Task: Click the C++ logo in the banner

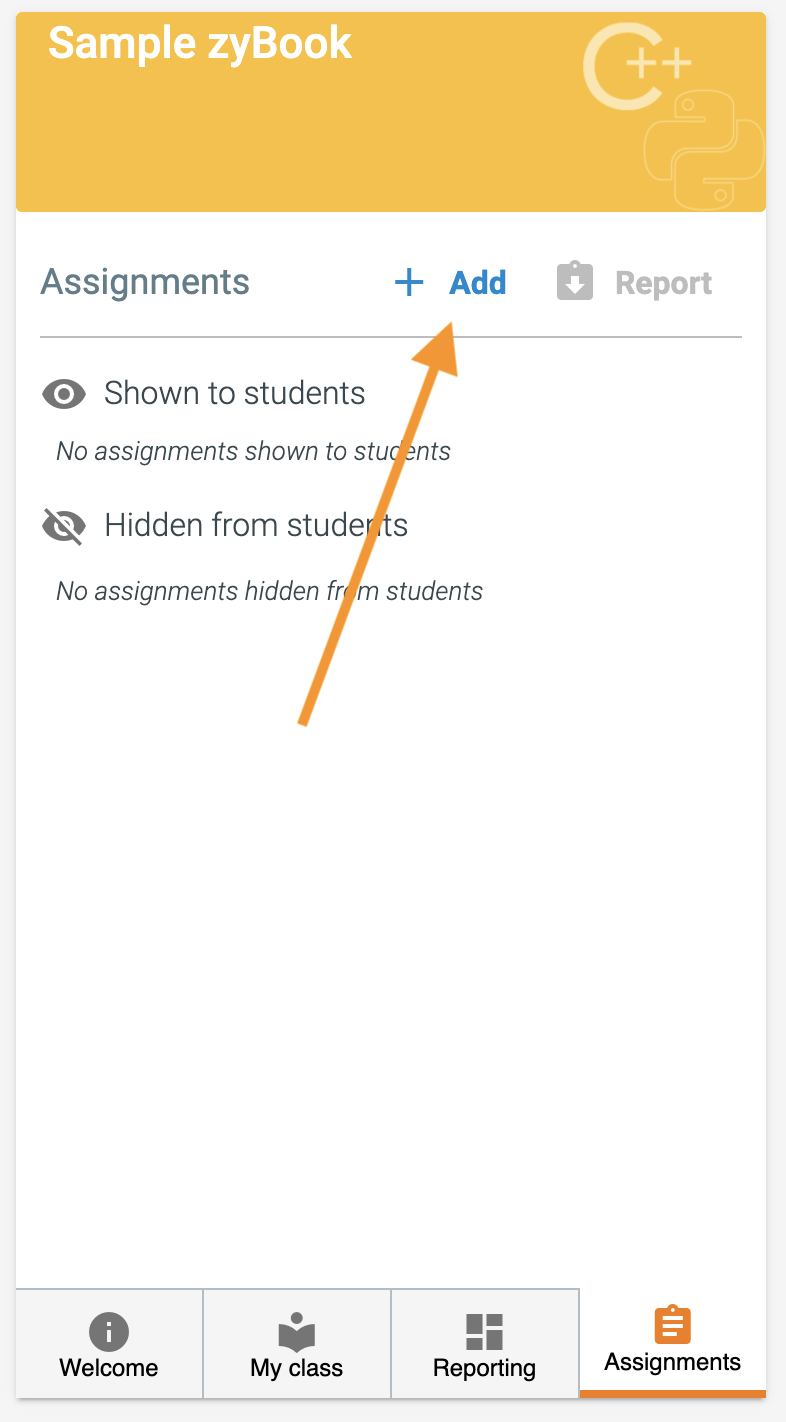Action: [635, 66]
